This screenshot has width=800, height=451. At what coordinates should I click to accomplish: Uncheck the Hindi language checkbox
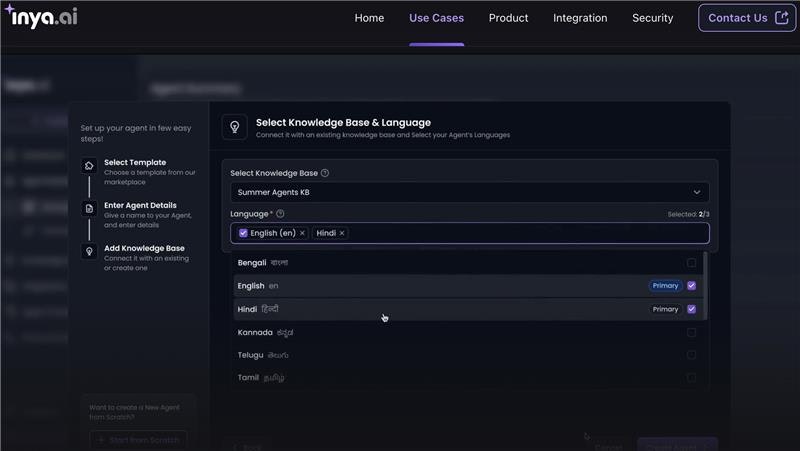pos(691,309)
